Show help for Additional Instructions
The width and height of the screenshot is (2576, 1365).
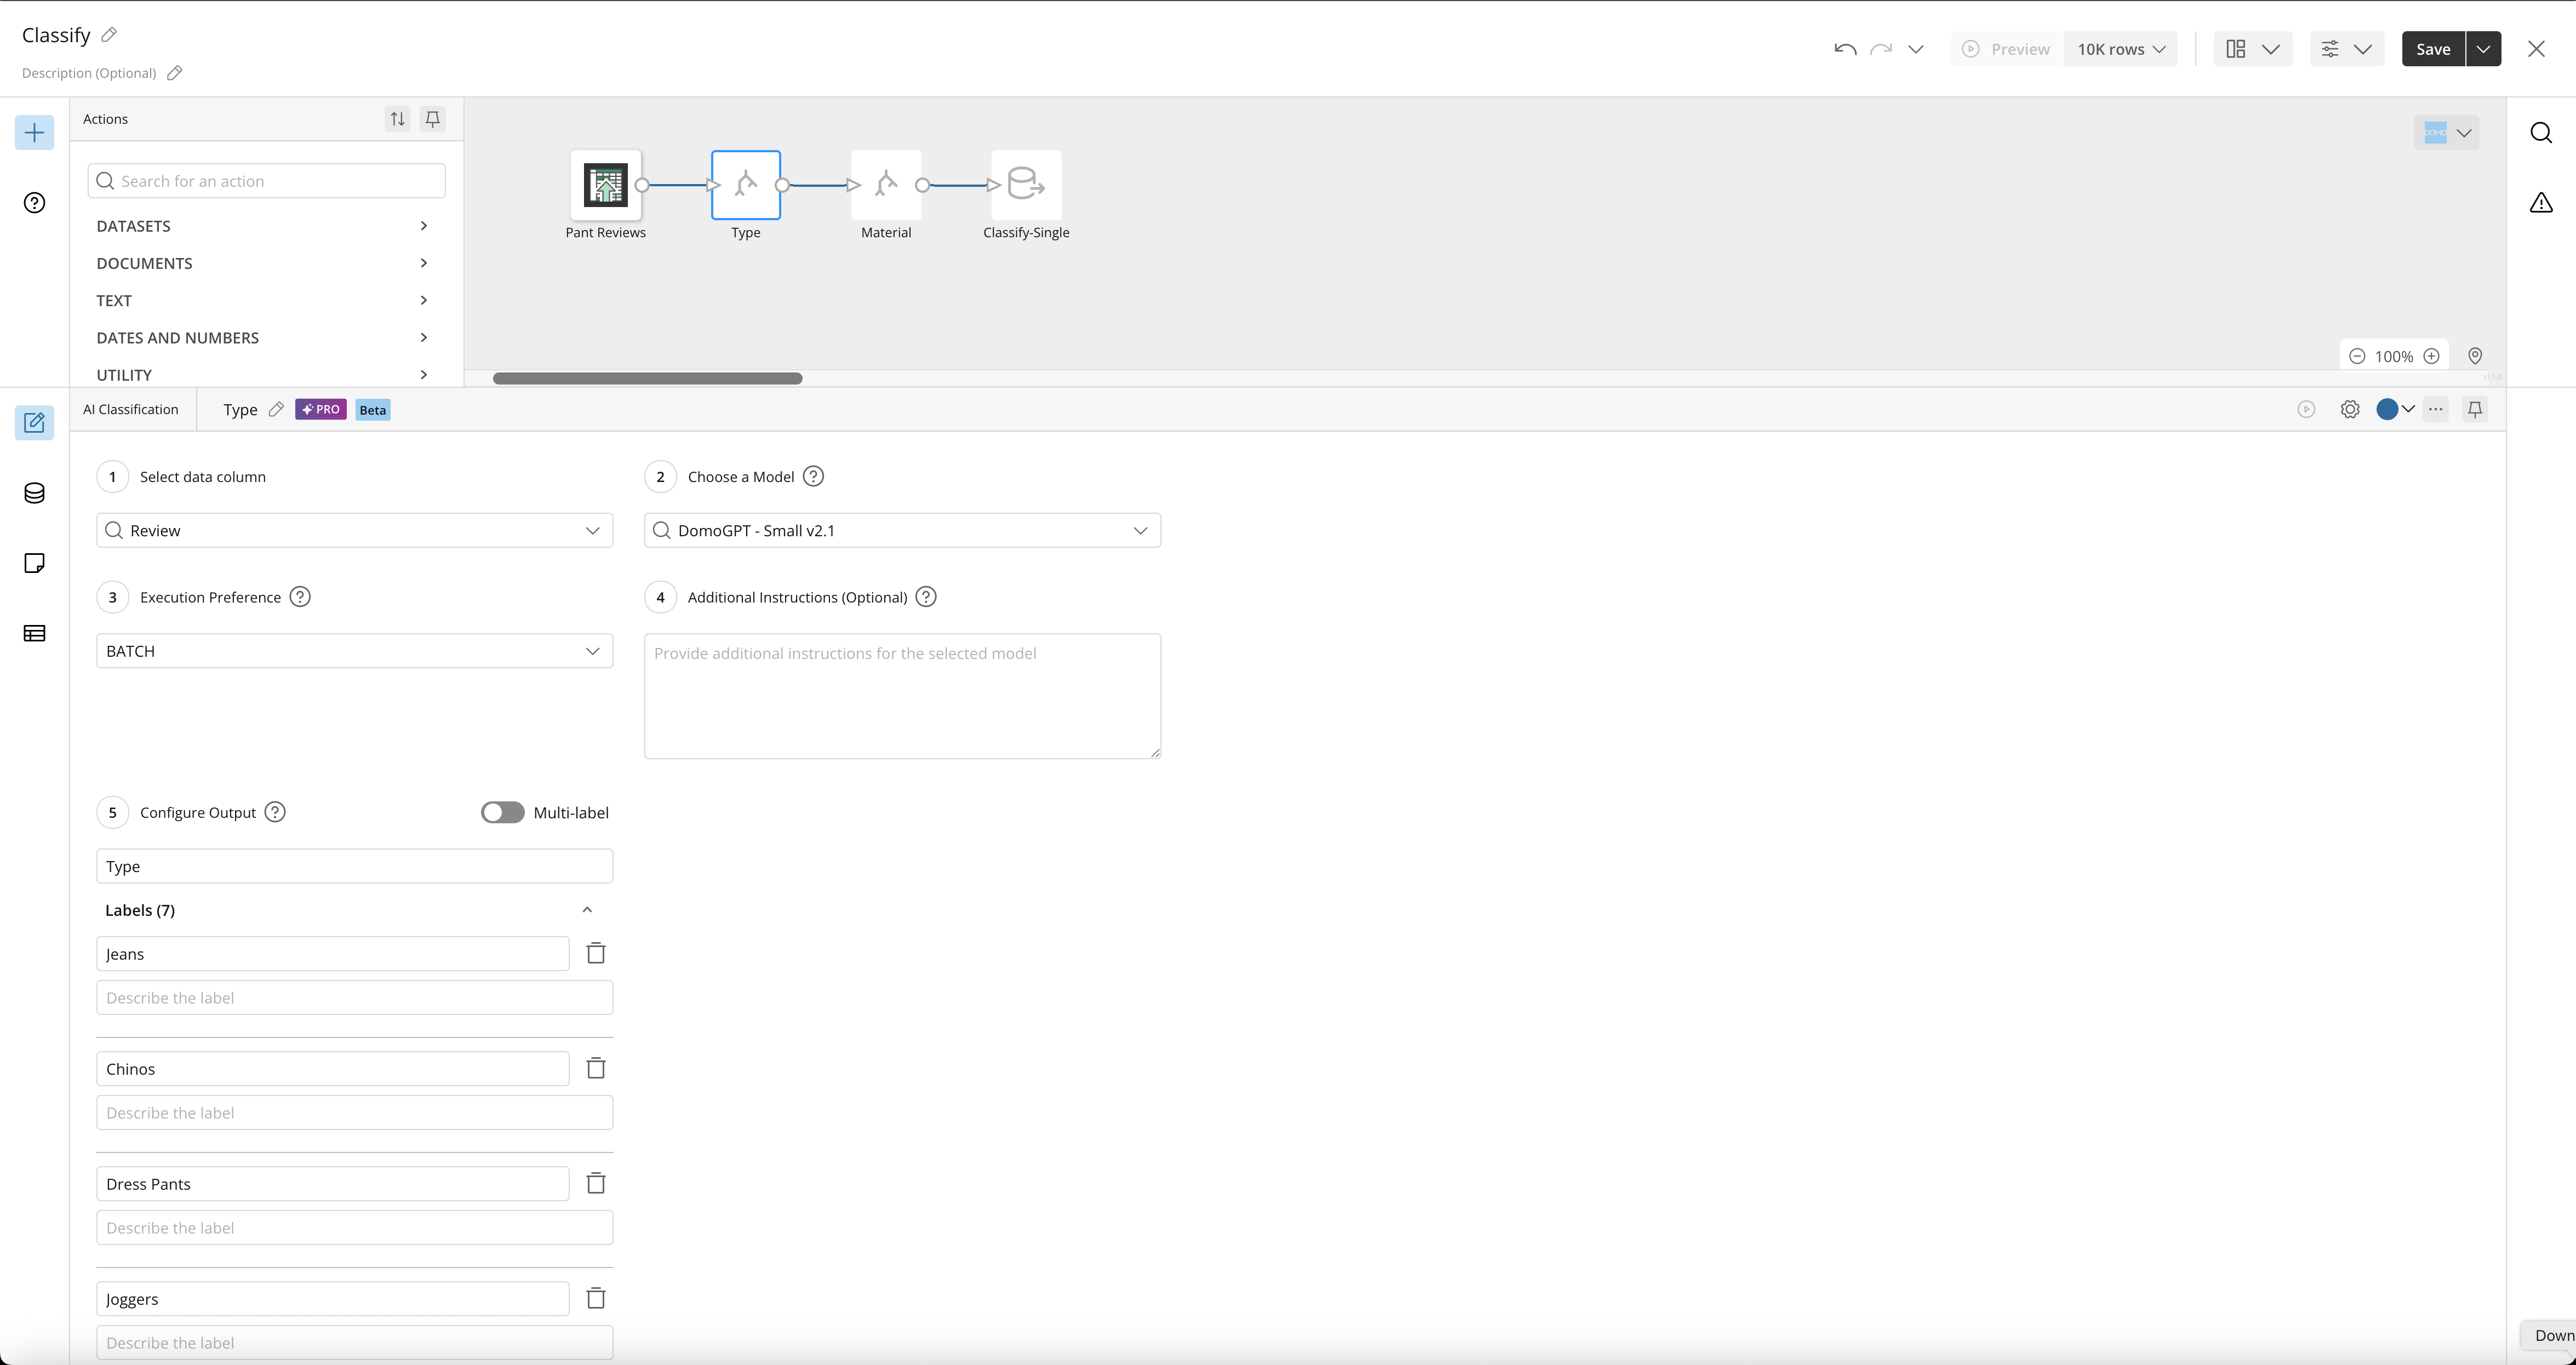[927, 597]
